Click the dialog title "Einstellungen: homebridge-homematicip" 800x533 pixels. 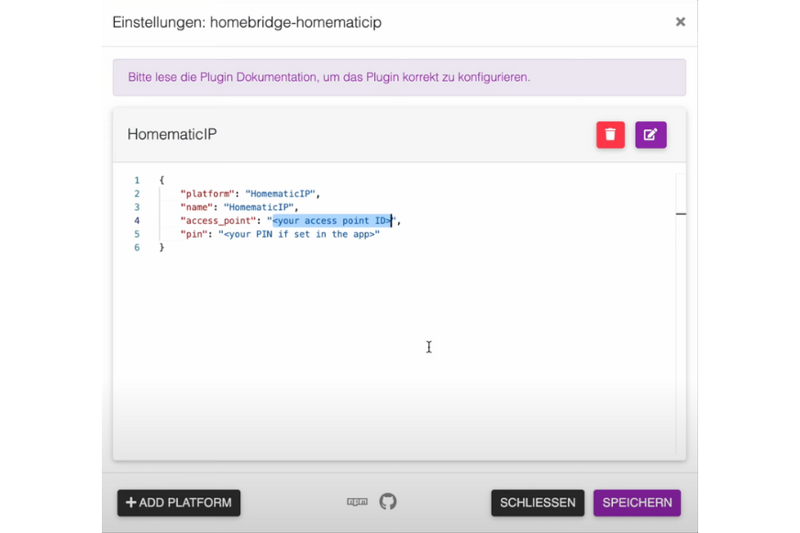coord(247,22)
